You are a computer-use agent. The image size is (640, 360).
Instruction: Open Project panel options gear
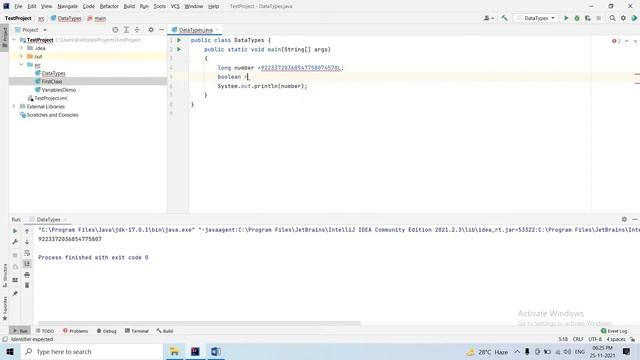click(x=151, y=30)
